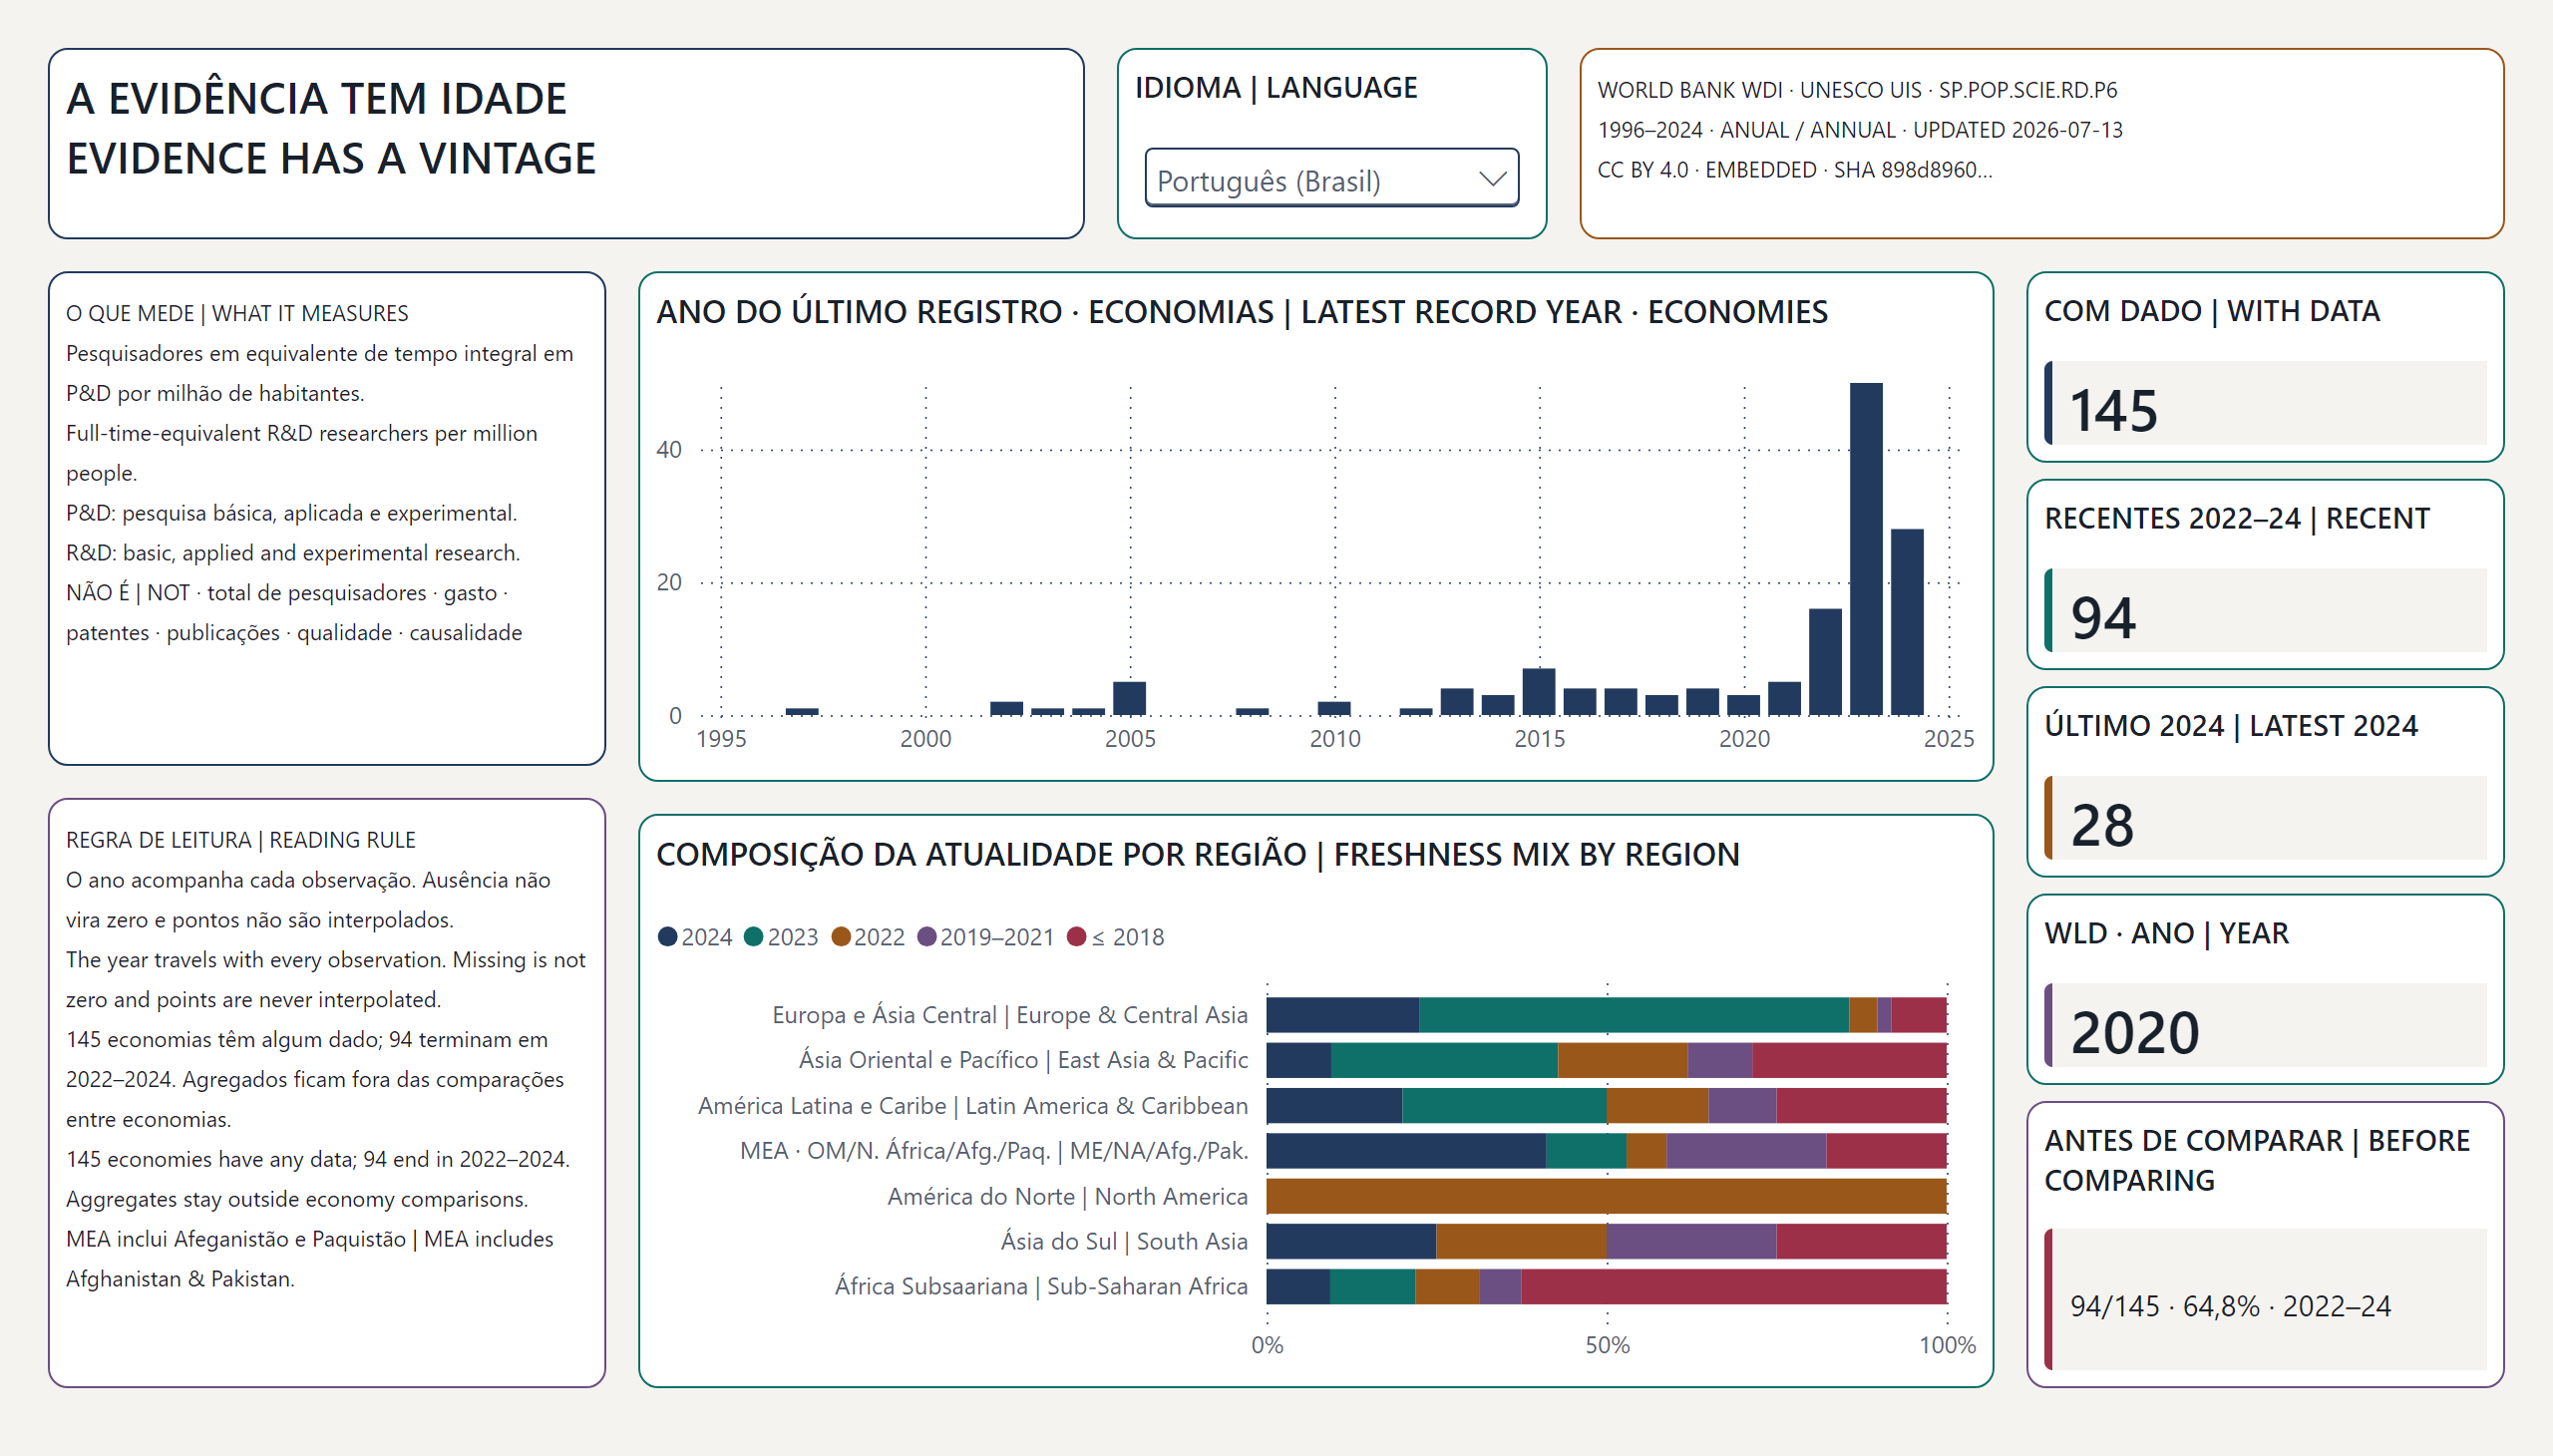Click the WLD ANO card showing 2020
2553x1456 pixels.
(x=2265, y=989)
